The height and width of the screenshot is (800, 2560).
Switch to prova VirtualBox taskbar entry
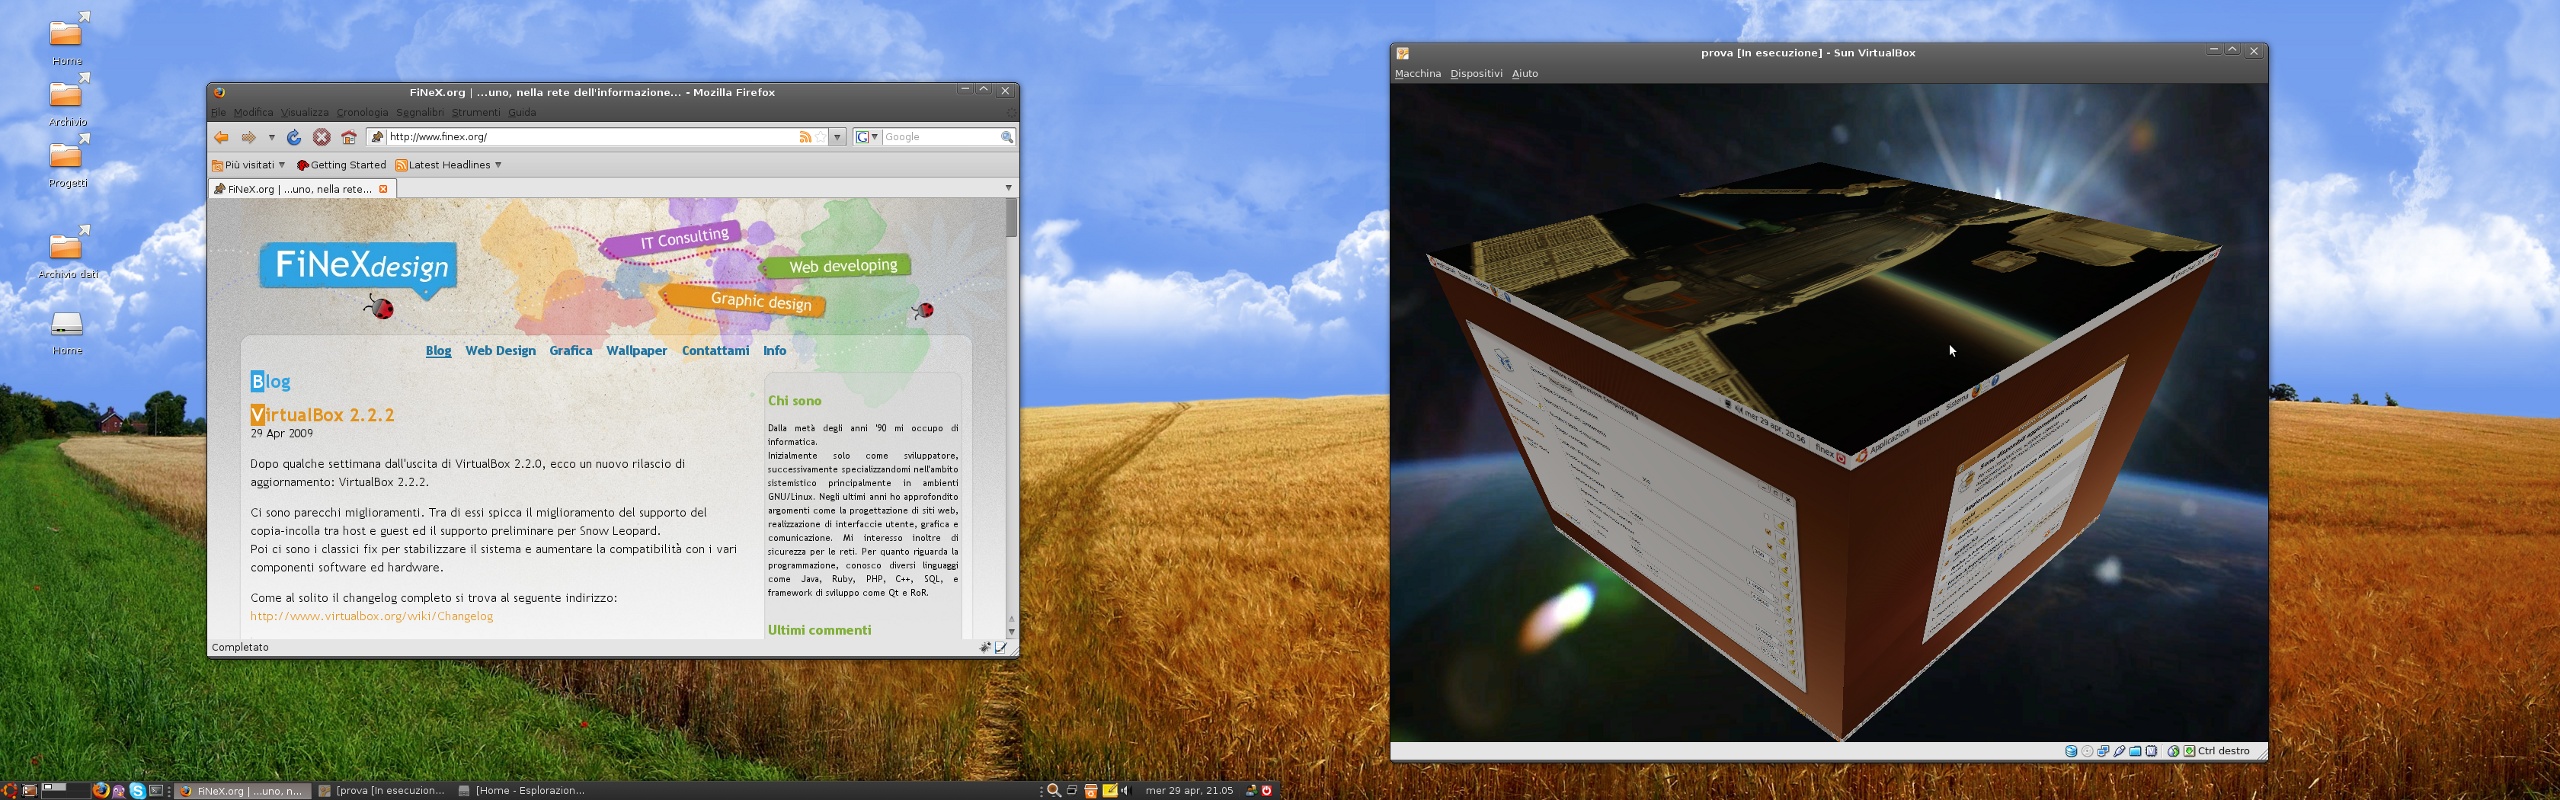[x=381, y=791]
